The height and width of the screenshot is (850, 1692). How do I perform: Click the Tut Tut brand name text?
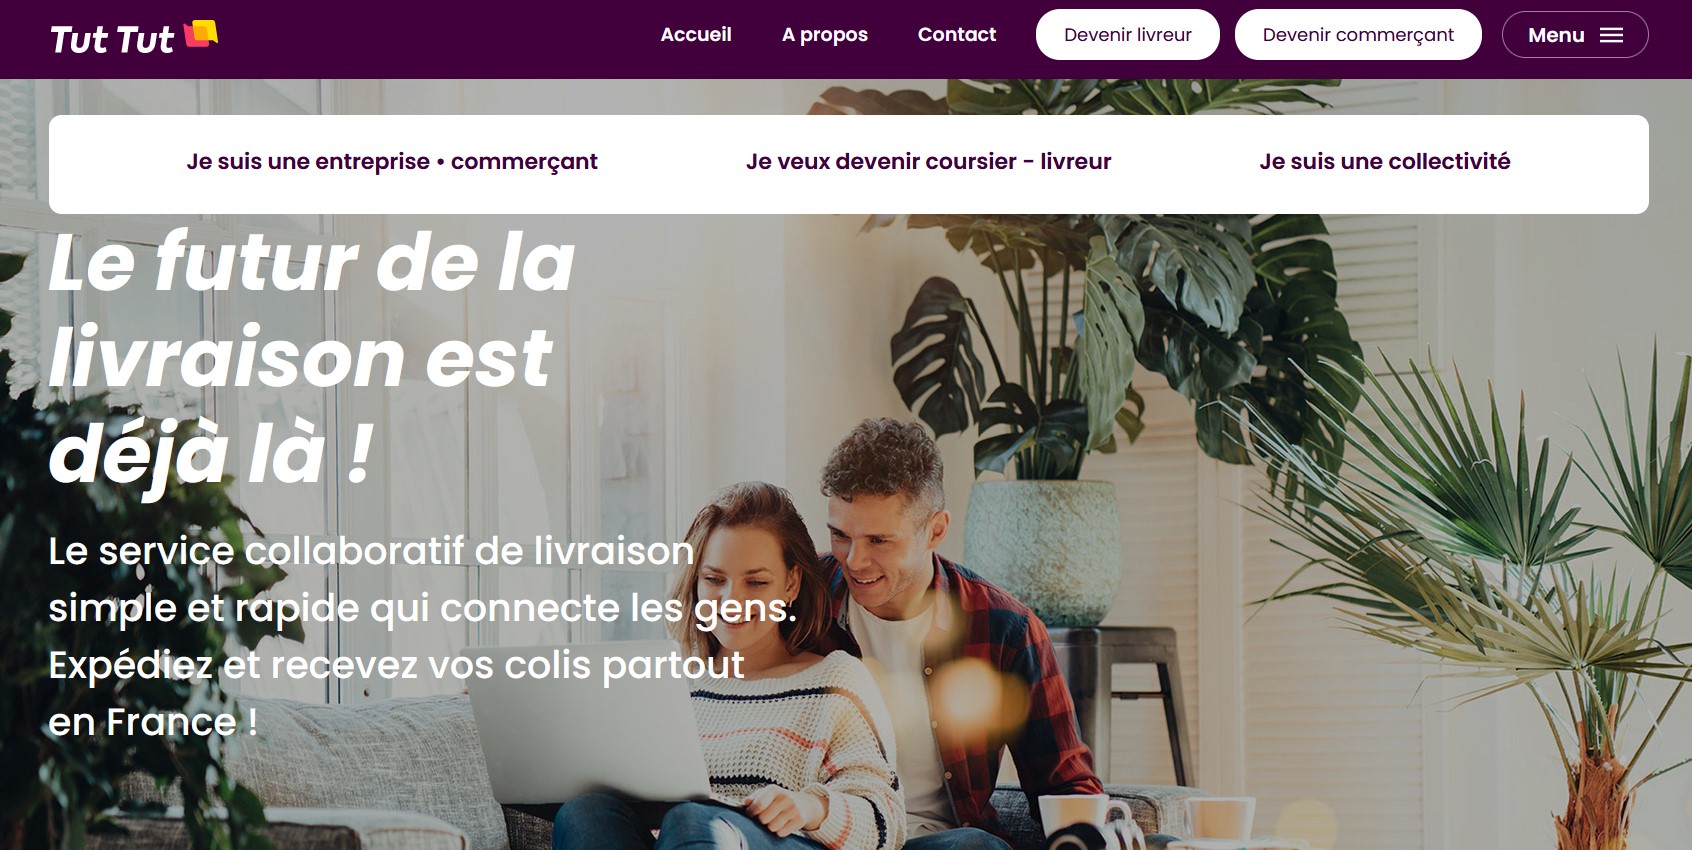tap(112, 39)
